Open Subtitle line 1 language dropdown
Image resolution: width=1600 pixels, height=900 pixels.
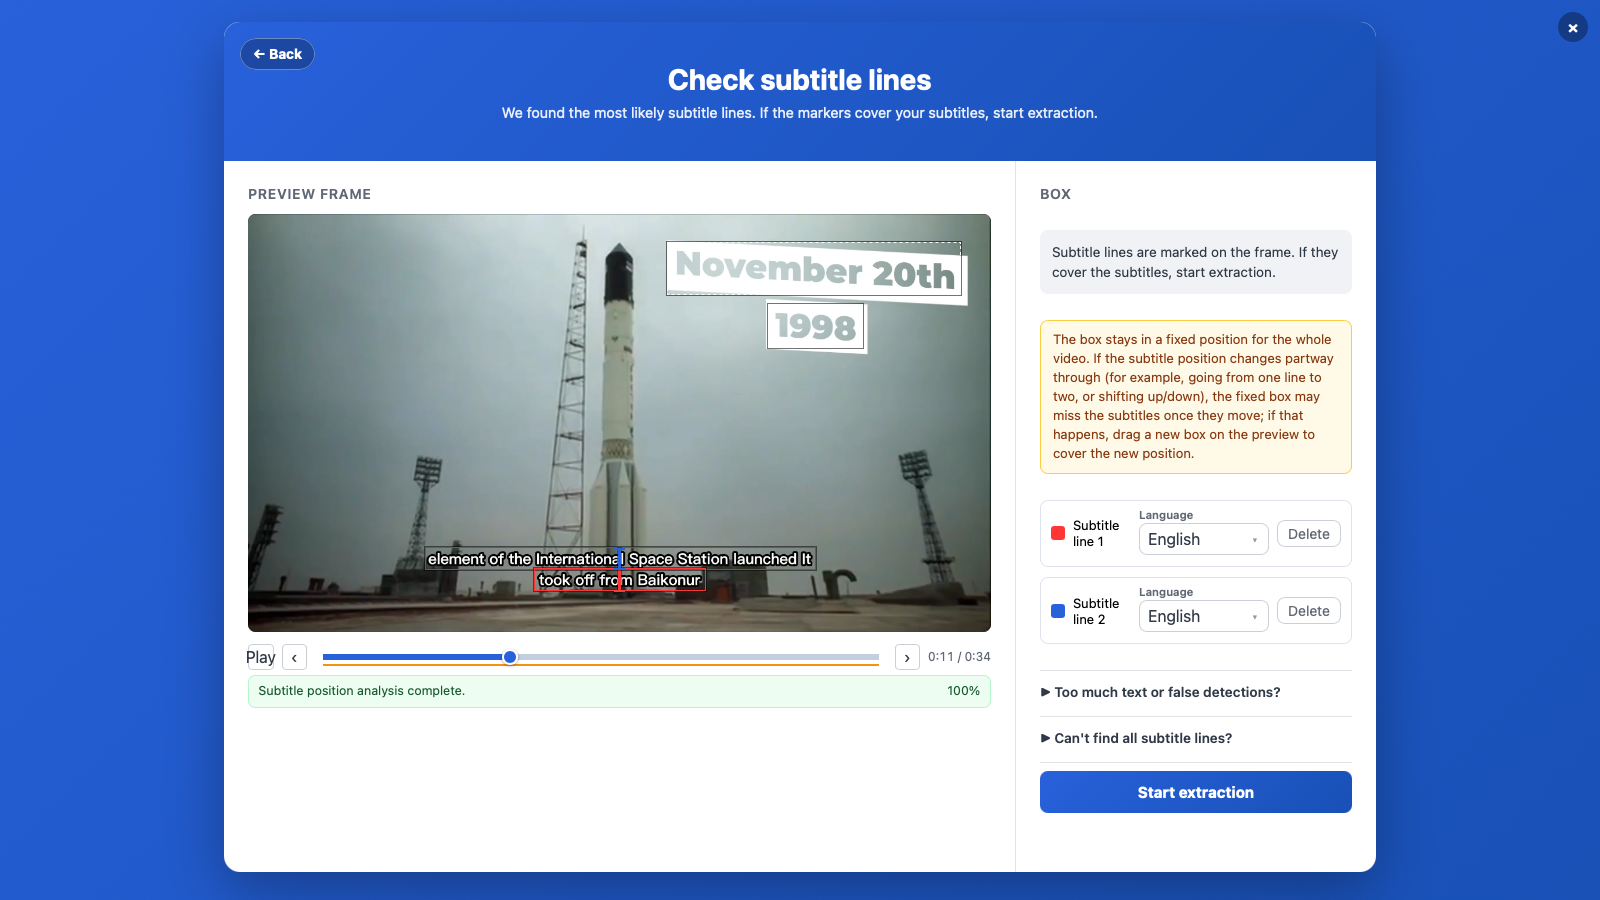[1203, 539]
